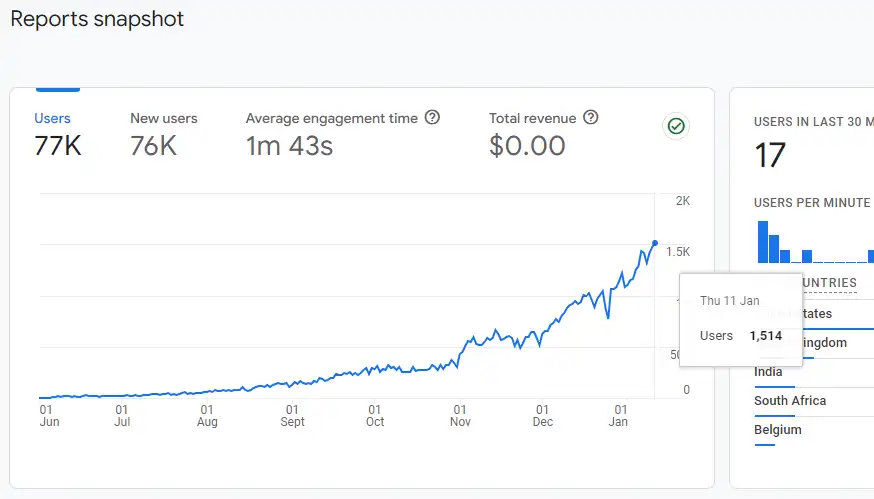Click the 2K label on the y-axis

click(683, 201)
